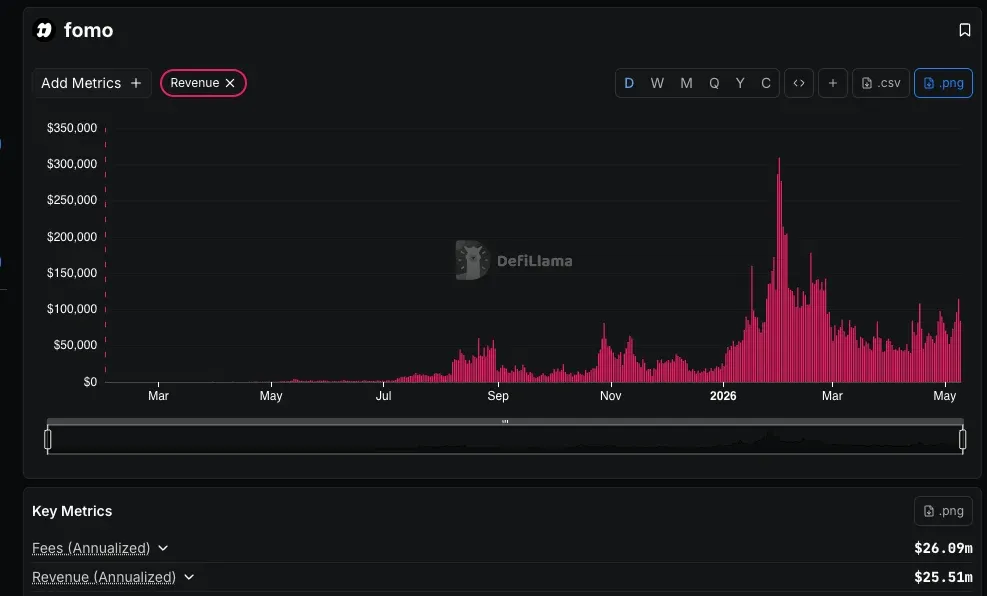Export Key Metrics as .png

943,511
